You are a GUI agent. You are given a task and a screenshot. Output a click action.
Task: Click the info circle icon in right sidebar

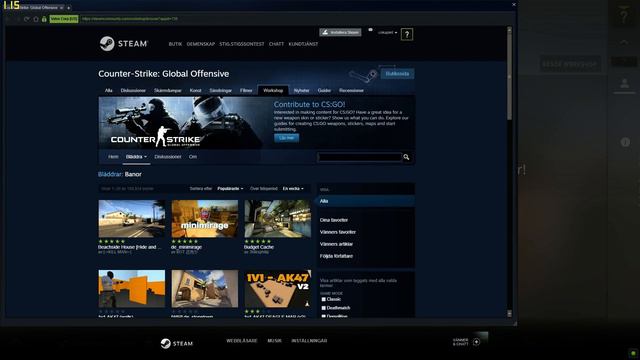[625, 142]
